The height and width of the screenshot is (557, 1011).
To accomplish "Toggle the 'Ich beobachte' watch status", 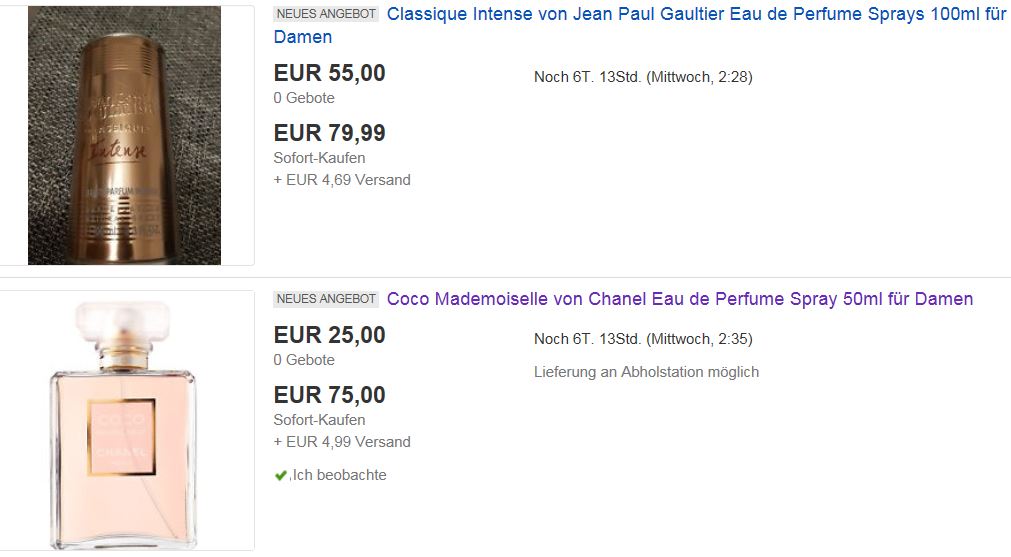I will pyautogui.click(x=330, y=475).
